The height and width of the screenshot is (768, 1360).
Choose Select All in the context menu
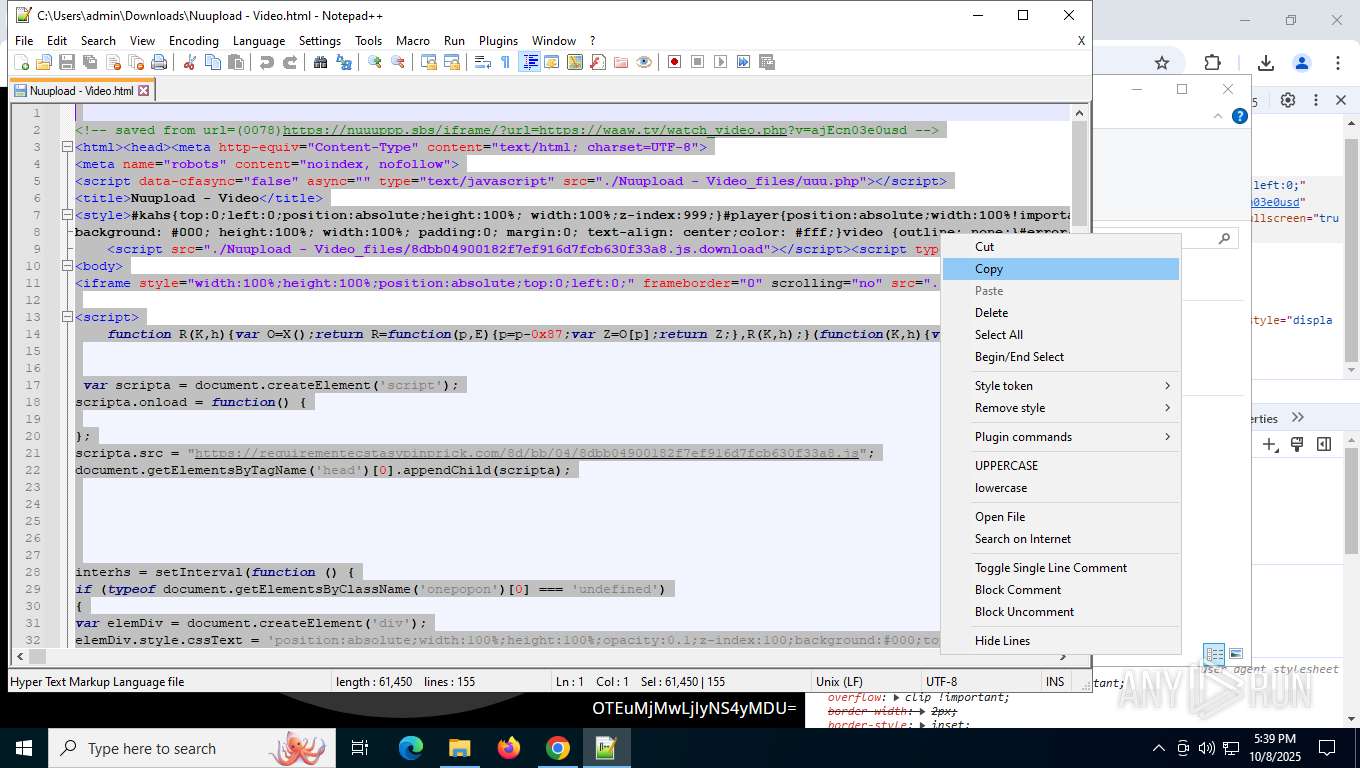(1061, 335)
